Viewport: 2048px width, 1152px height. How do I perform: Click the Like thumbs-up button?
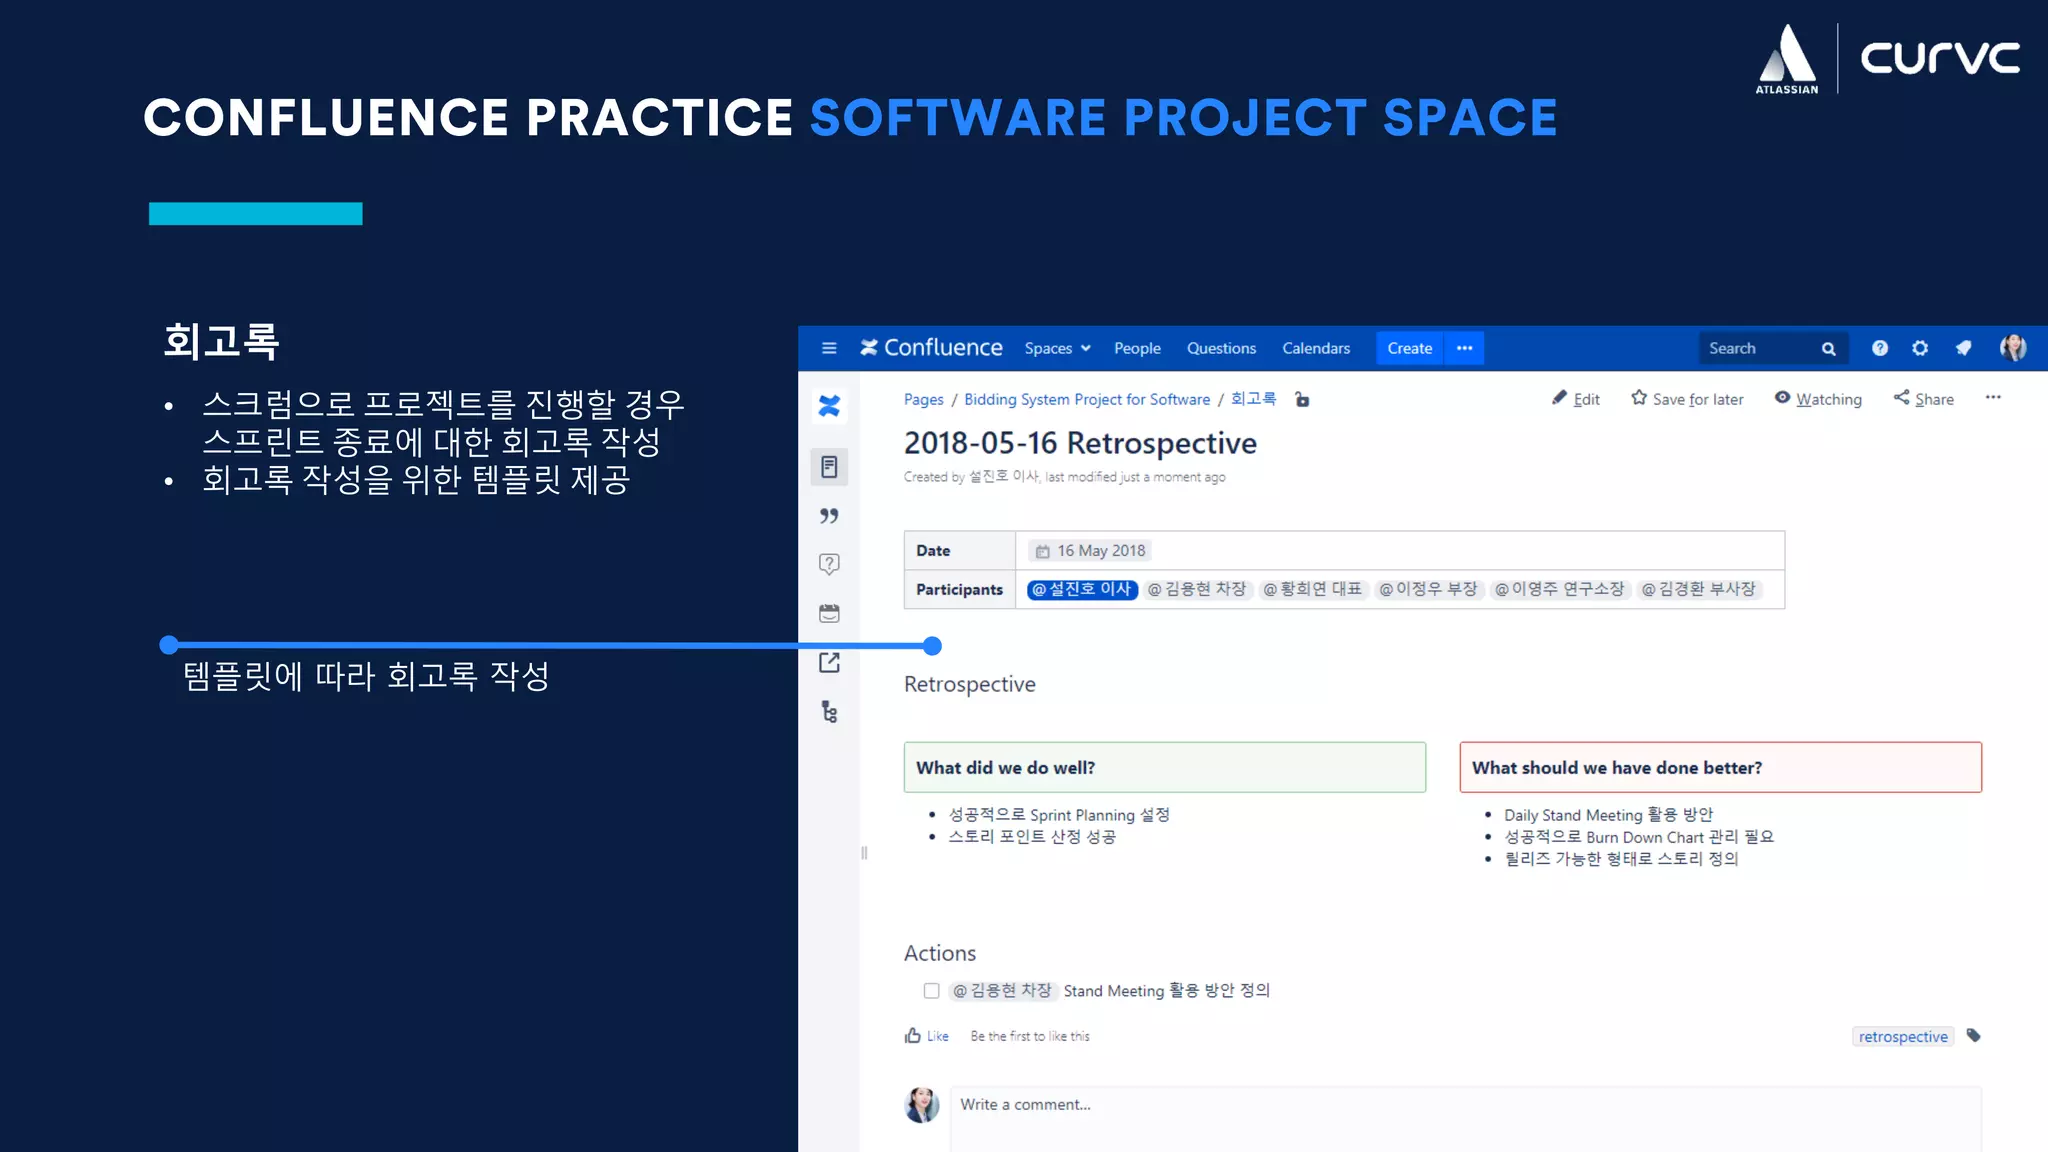tap(927, 1036)
